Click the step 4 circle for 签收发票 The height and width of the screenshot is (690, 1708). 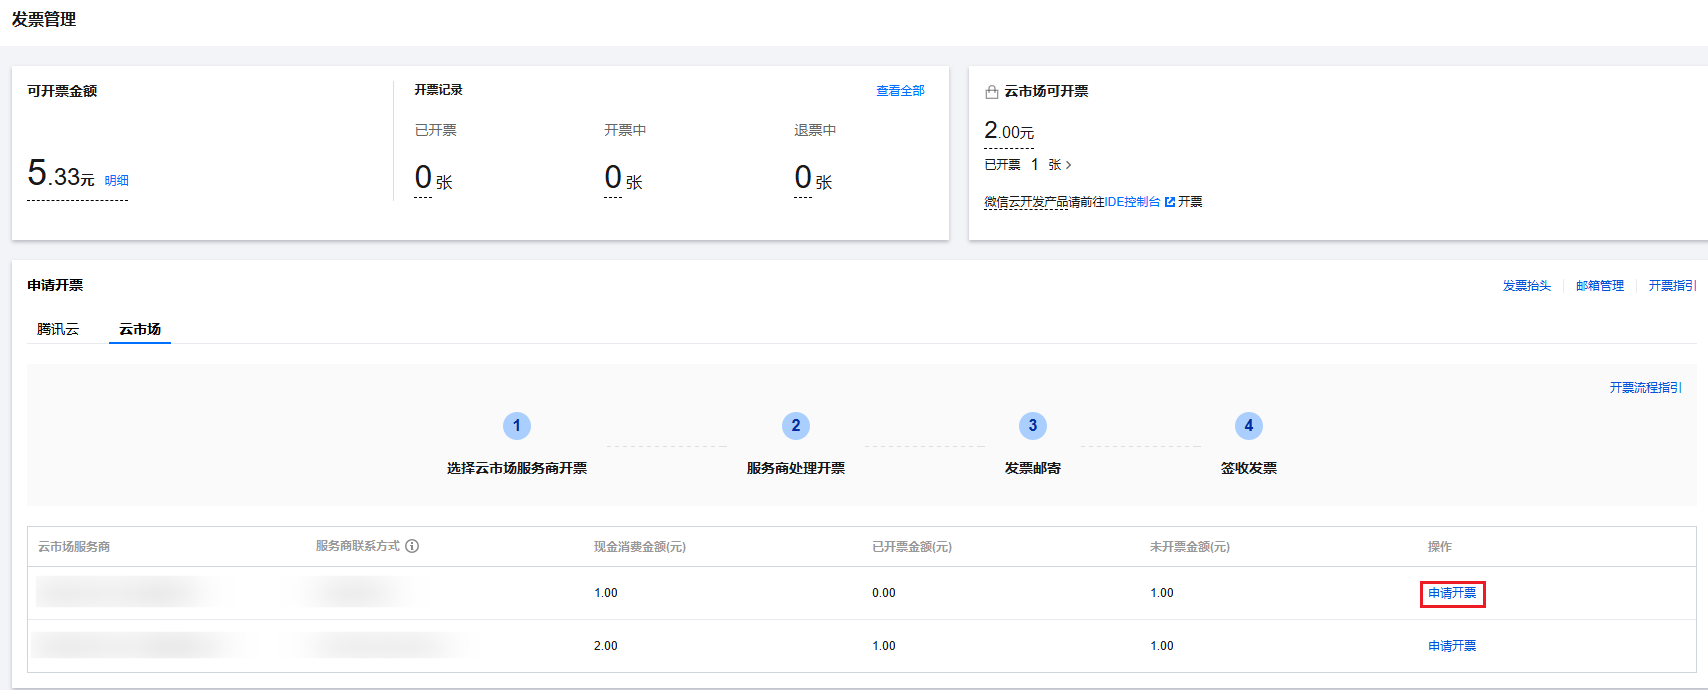pyautogui.click(x=1249, y=426)
